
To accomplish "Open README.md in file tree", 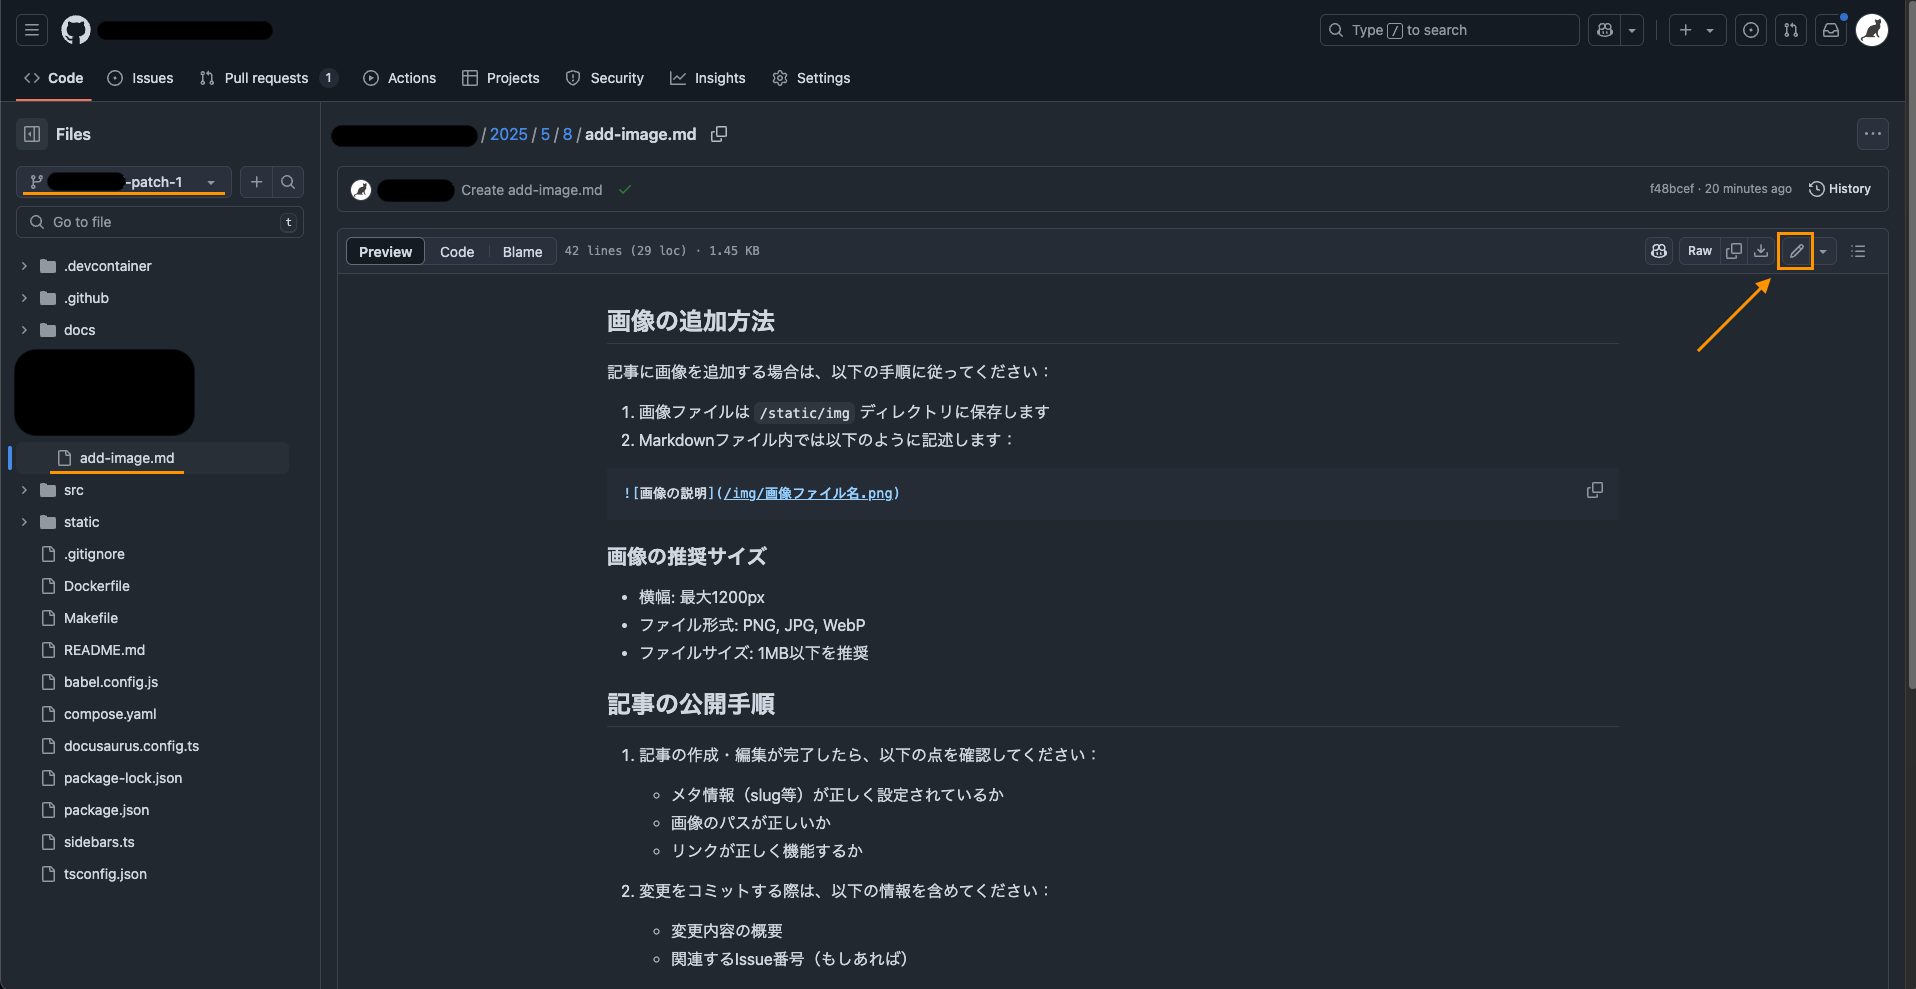I will (x=104, y=650).
